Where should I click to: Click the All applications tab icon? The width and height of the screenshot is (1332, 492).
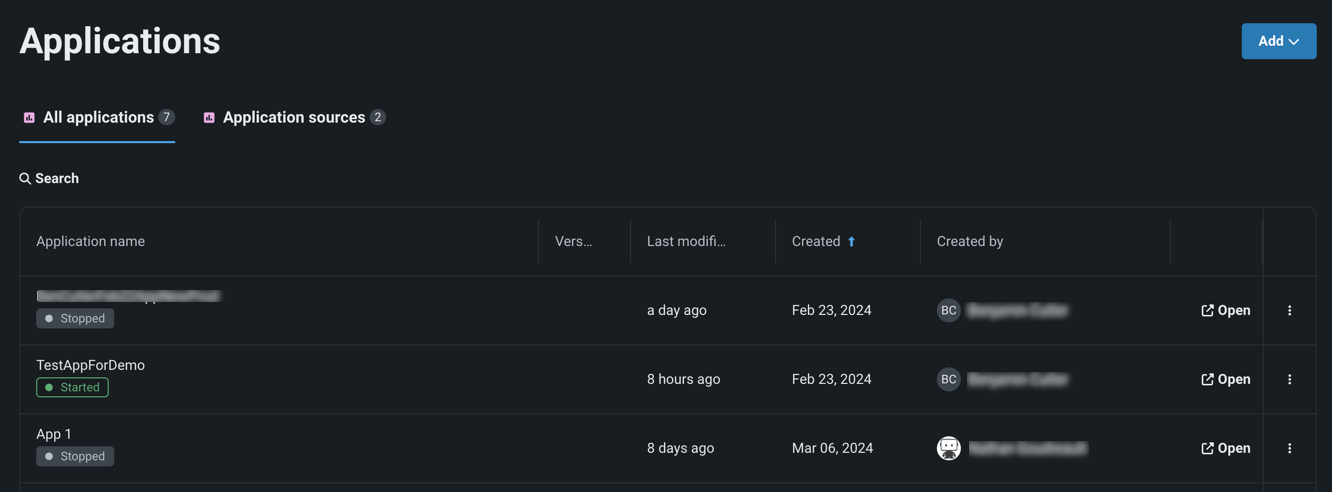tap(29, 118)
